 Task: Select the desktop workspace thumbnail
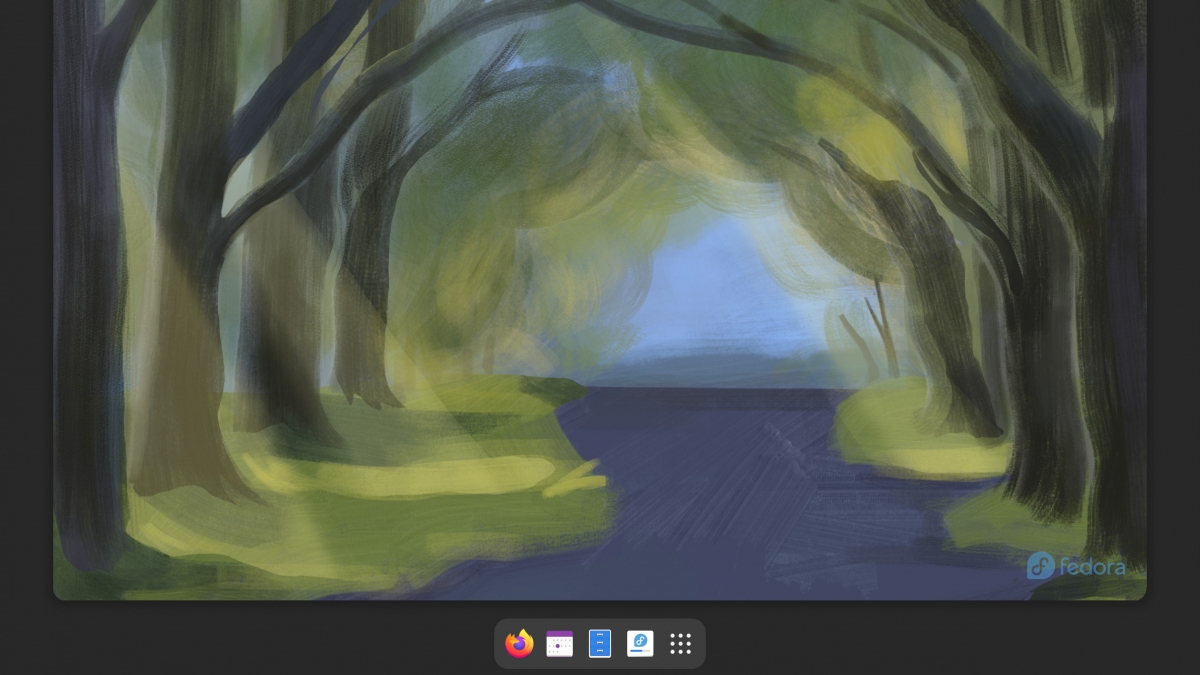600,300
